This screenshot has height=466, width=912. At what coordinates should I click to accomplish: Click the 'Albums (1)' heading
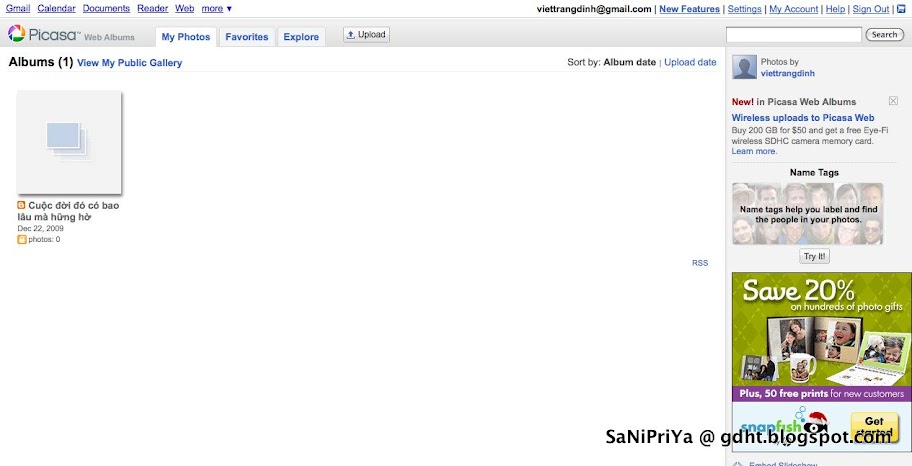41,62
